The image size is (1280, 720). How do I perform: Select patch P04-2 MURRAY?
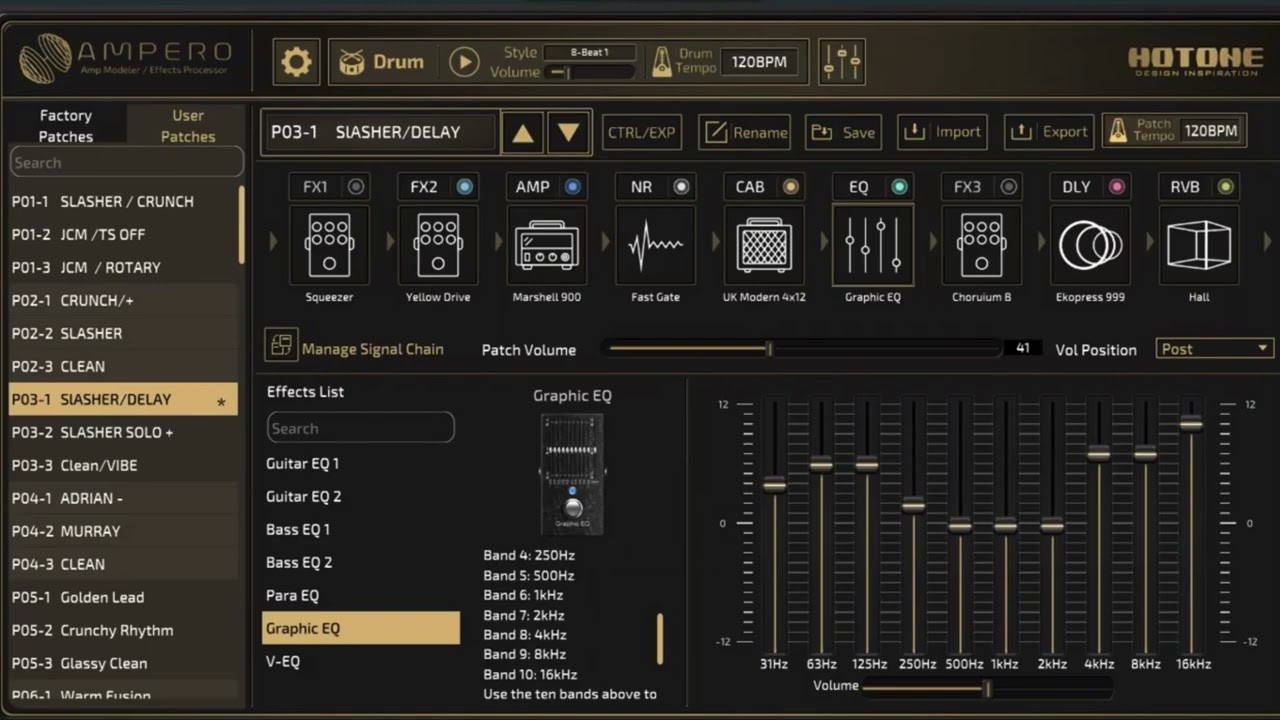[x=123, y=531]
